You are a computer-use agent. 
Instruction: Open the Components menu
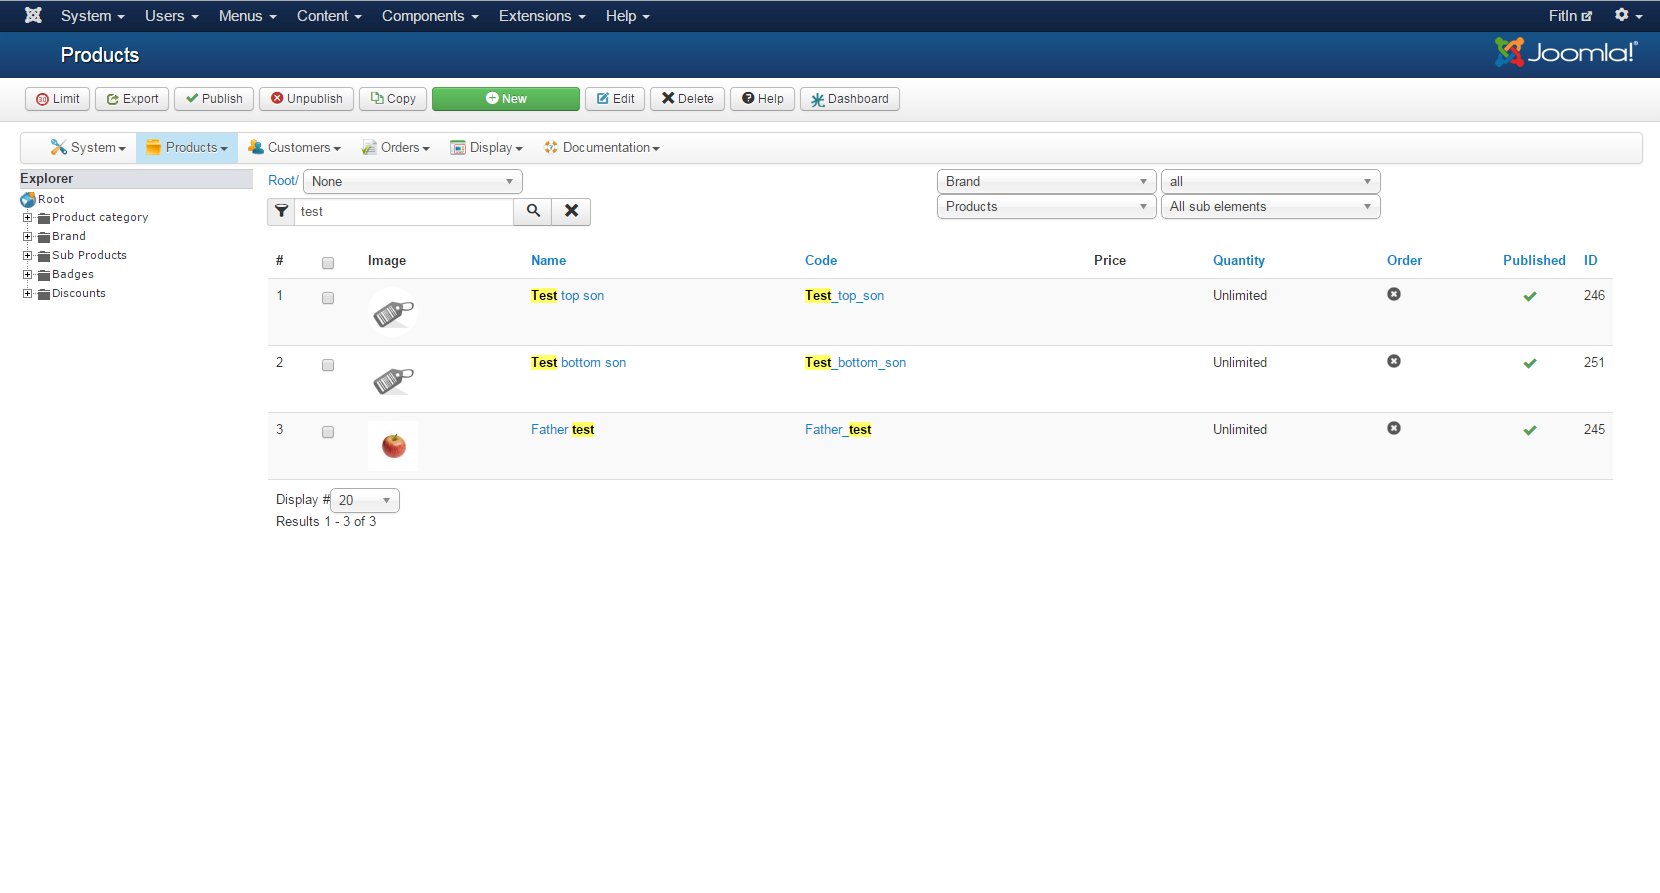(x=430, y=16)
